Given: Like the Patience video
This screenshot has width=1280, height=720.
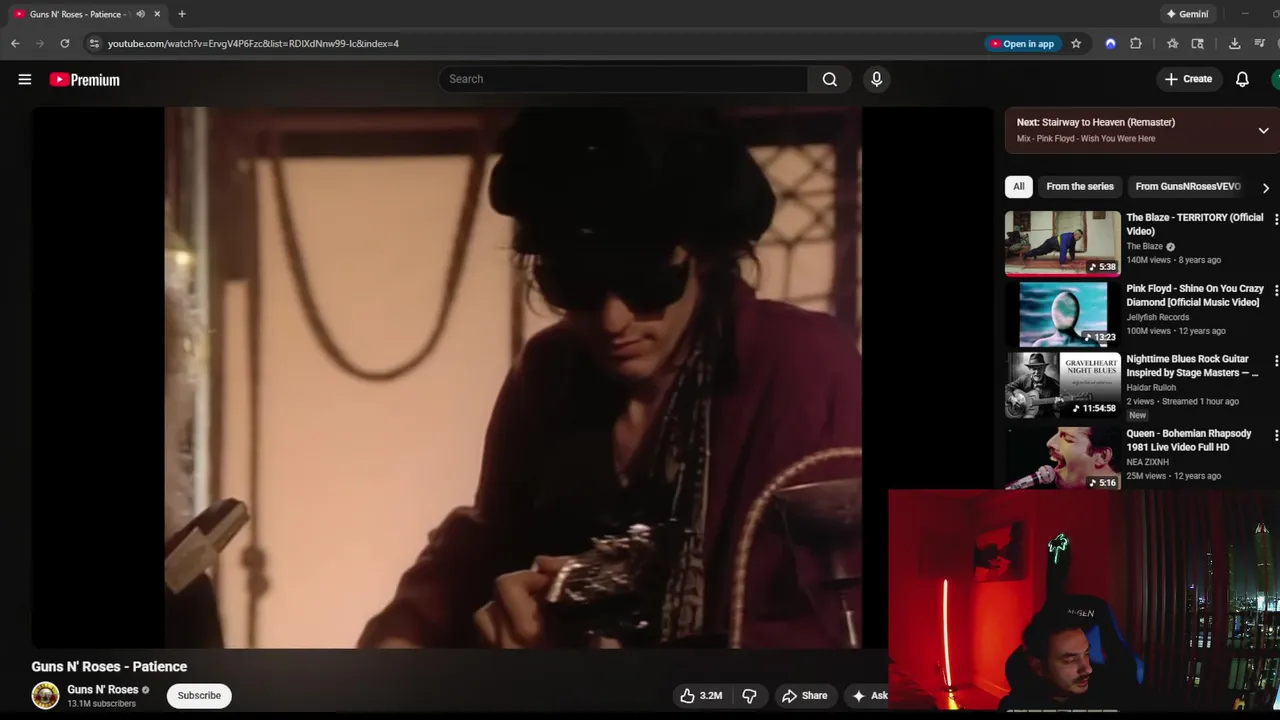Looking at the screenshot, I should tap(701, 696).
